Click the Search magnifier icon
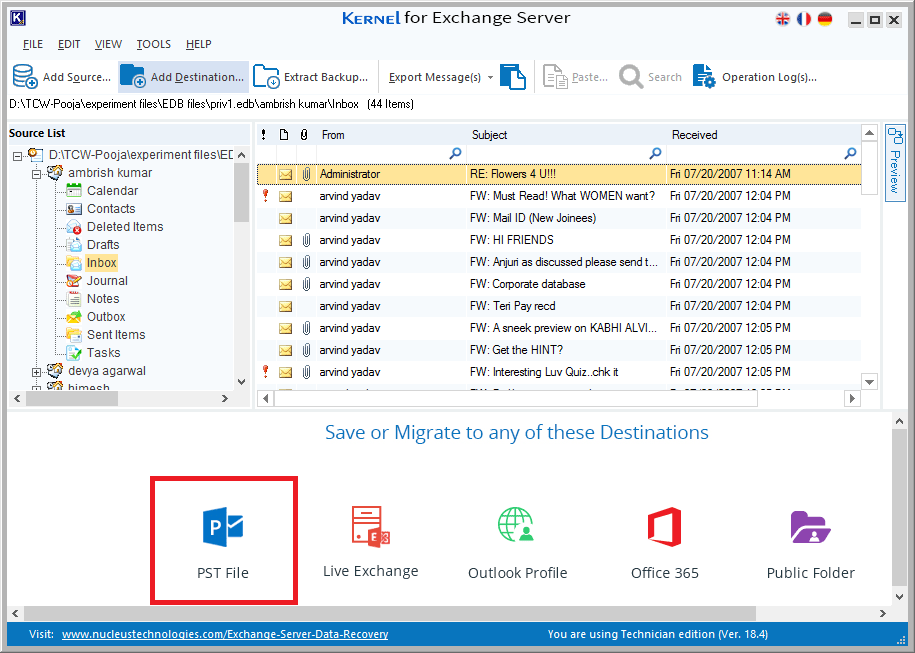This screenshot has width=915, height=653. [631, 76]
